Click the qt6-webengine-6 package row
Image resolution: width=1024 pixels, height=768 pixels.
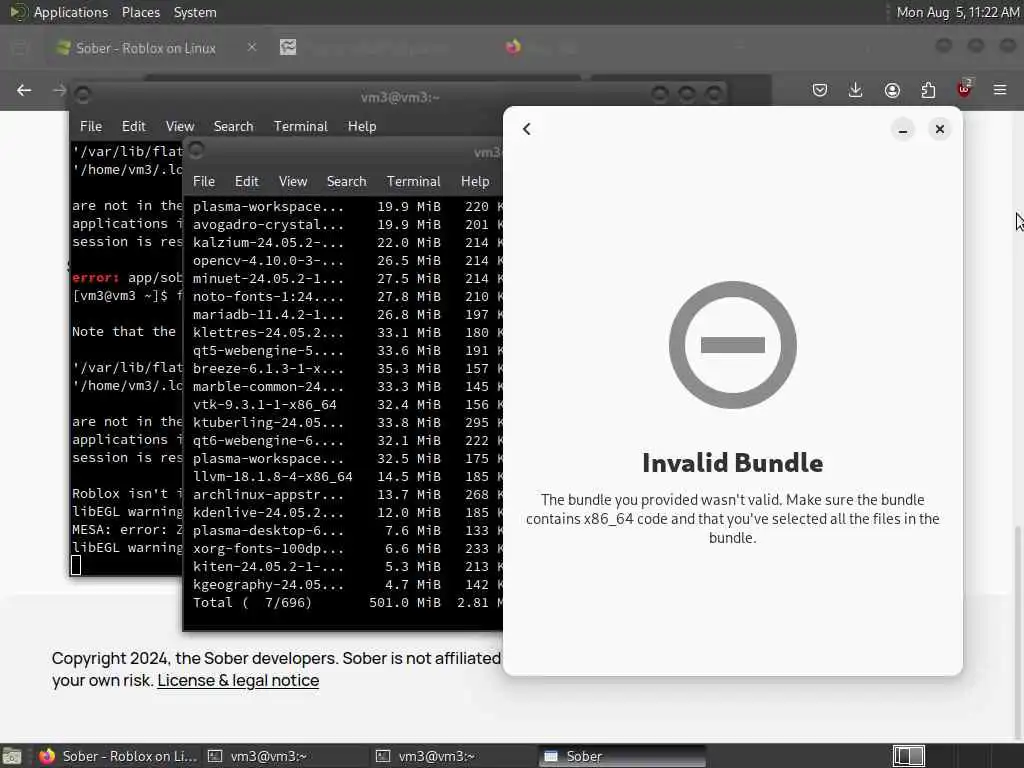click(347, 441)
